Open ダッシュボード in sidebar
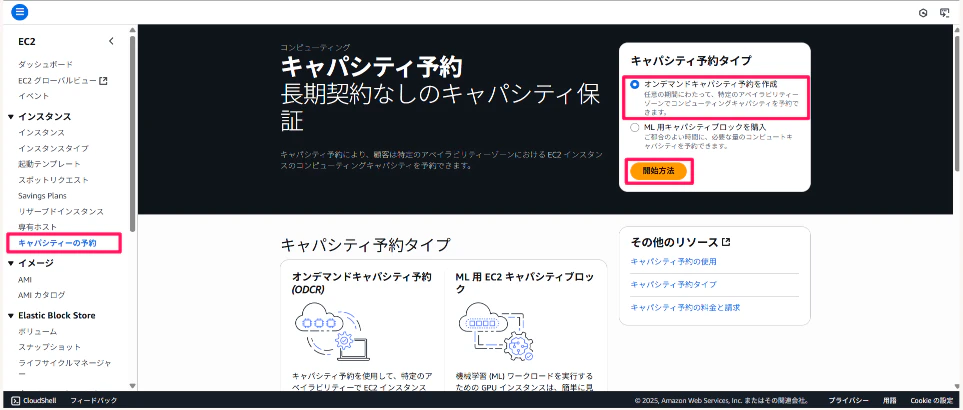The width and height of the screenshot is (963, 410). point(45,64)
